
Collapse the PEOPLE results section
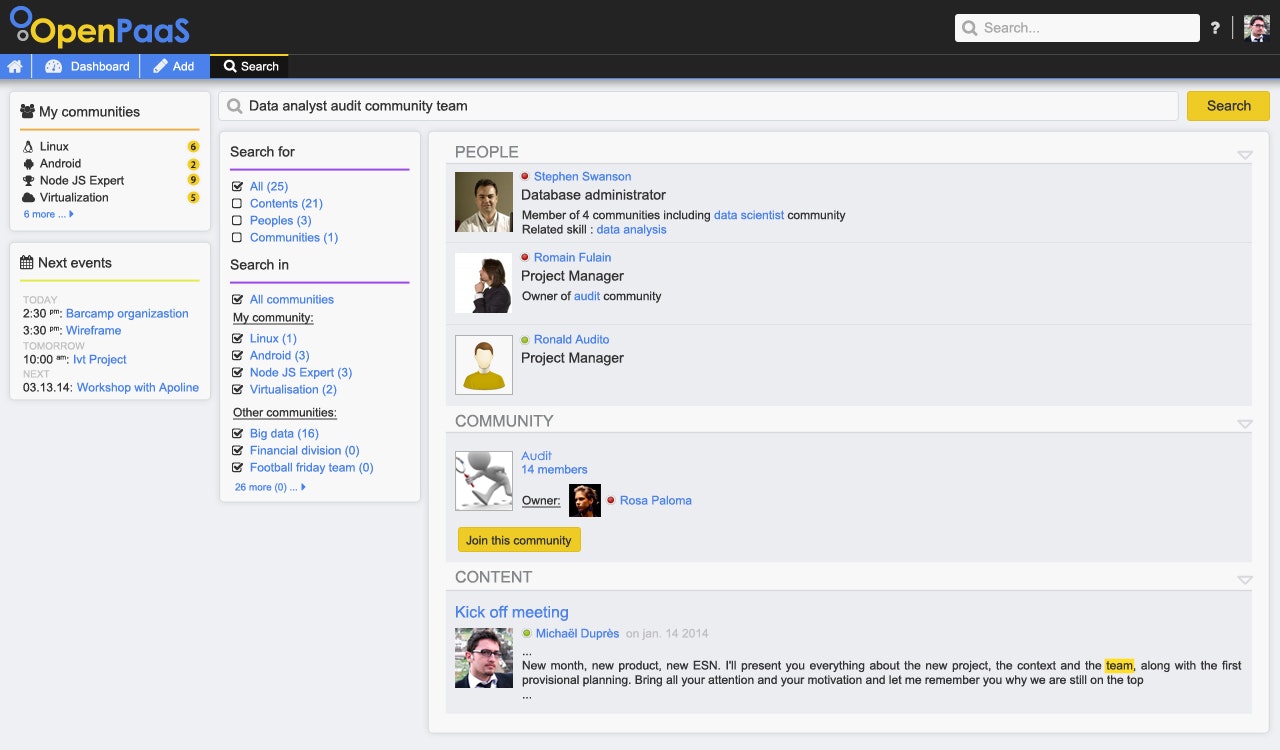click(x=1243, y=153)
